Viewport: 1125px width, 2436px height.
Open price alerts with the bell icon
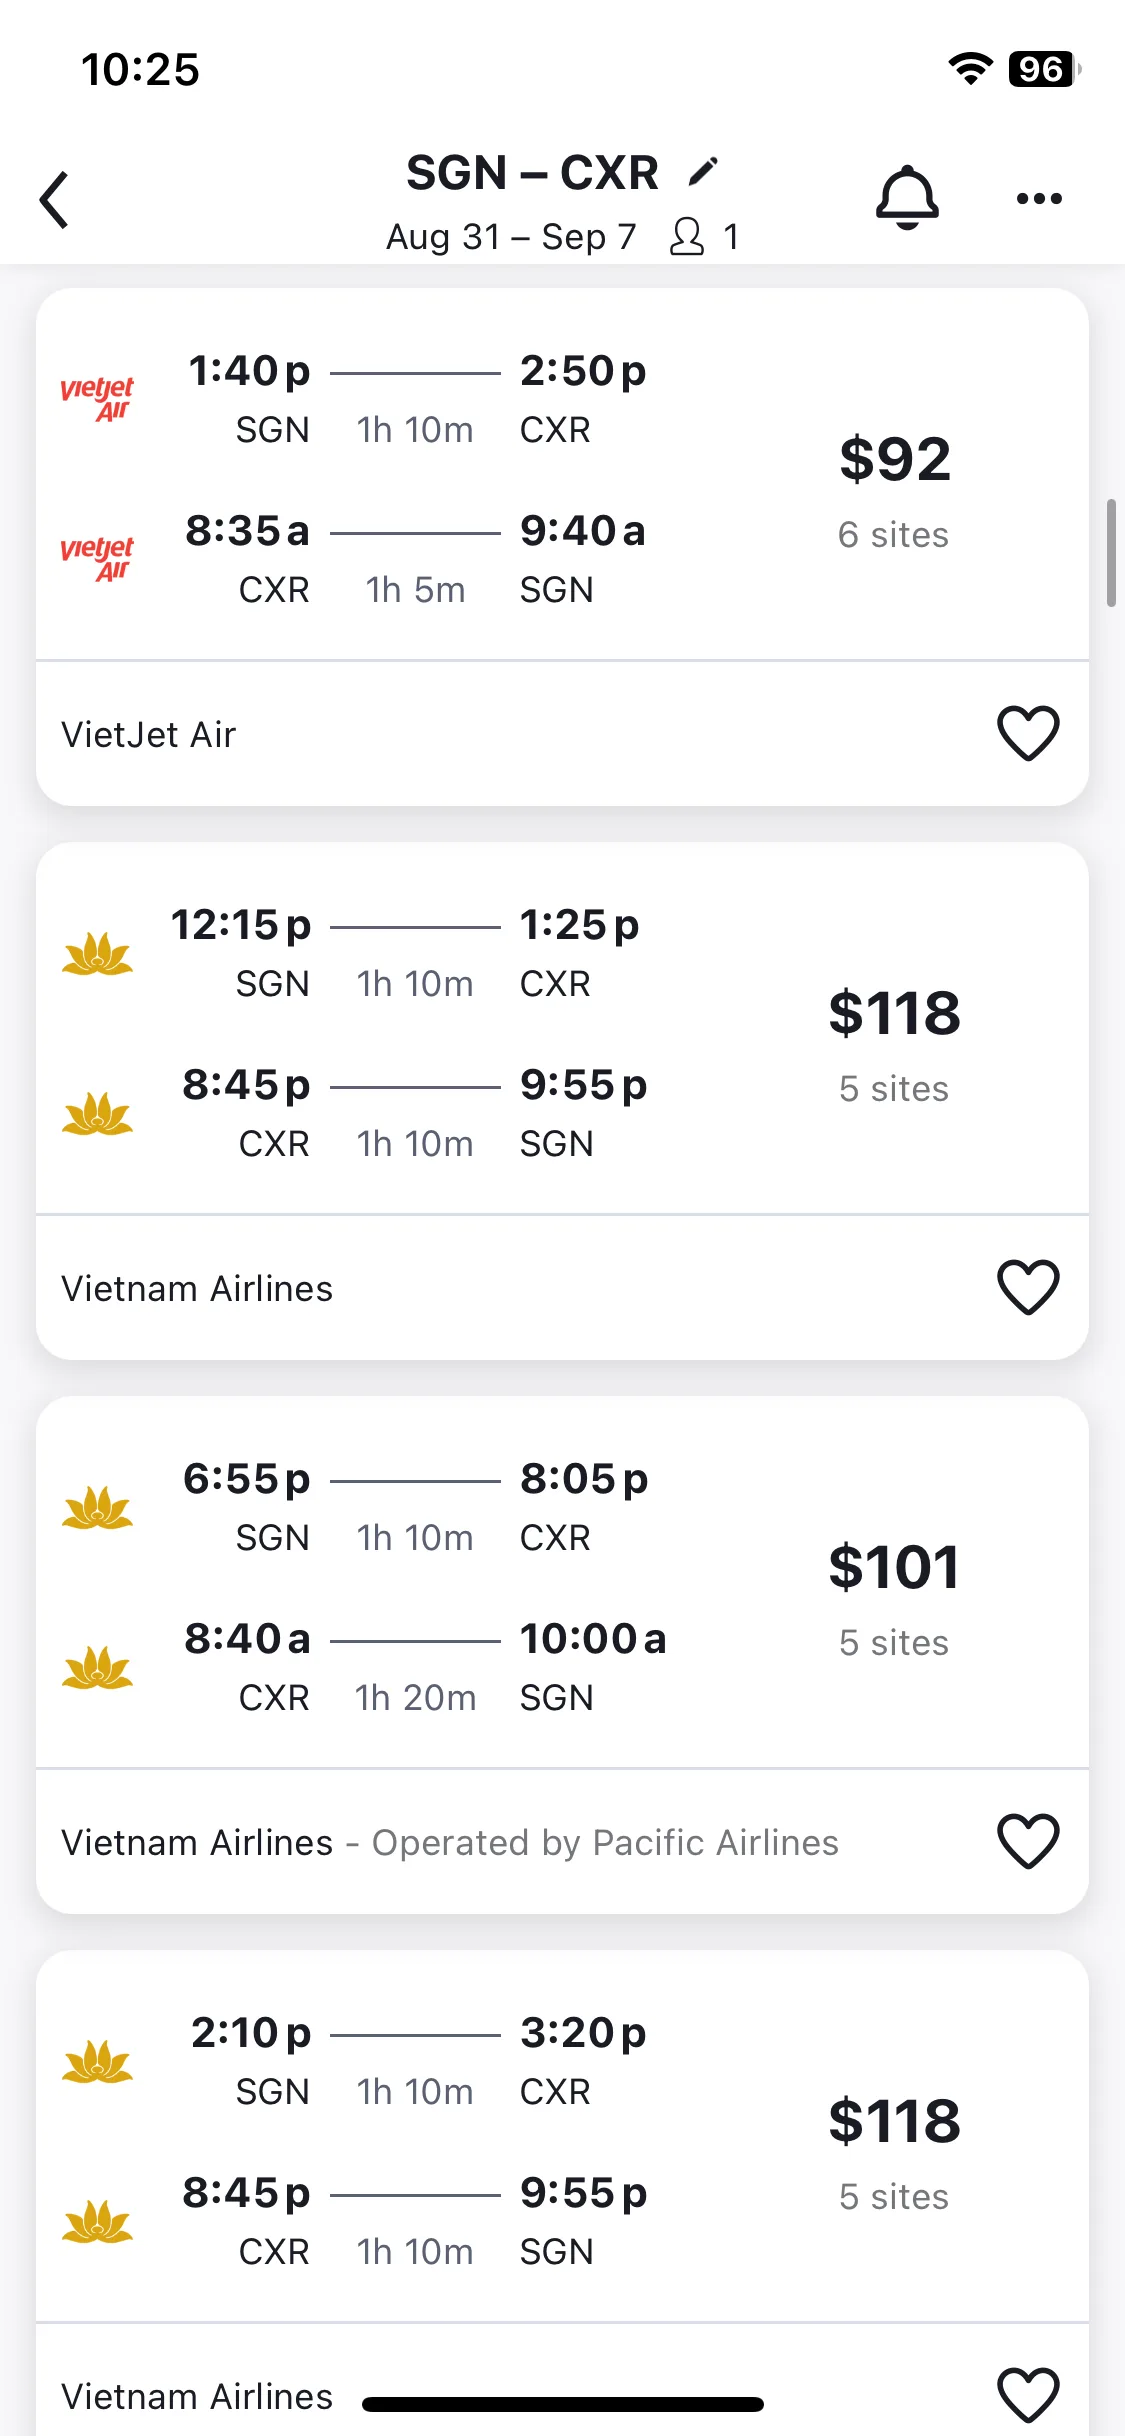click(x=907, y=198)
